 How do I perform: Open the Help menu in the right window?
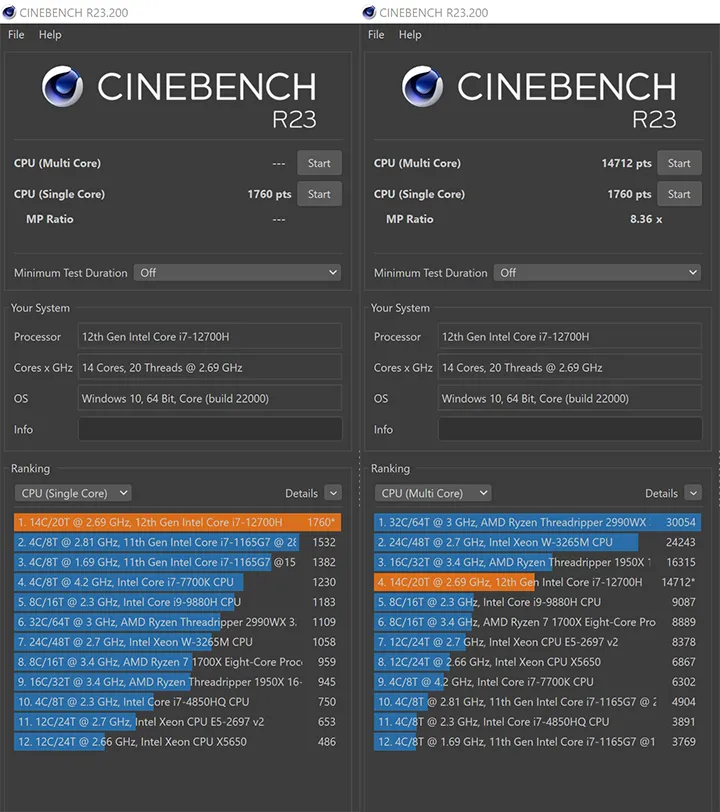[x=410, y=35]
